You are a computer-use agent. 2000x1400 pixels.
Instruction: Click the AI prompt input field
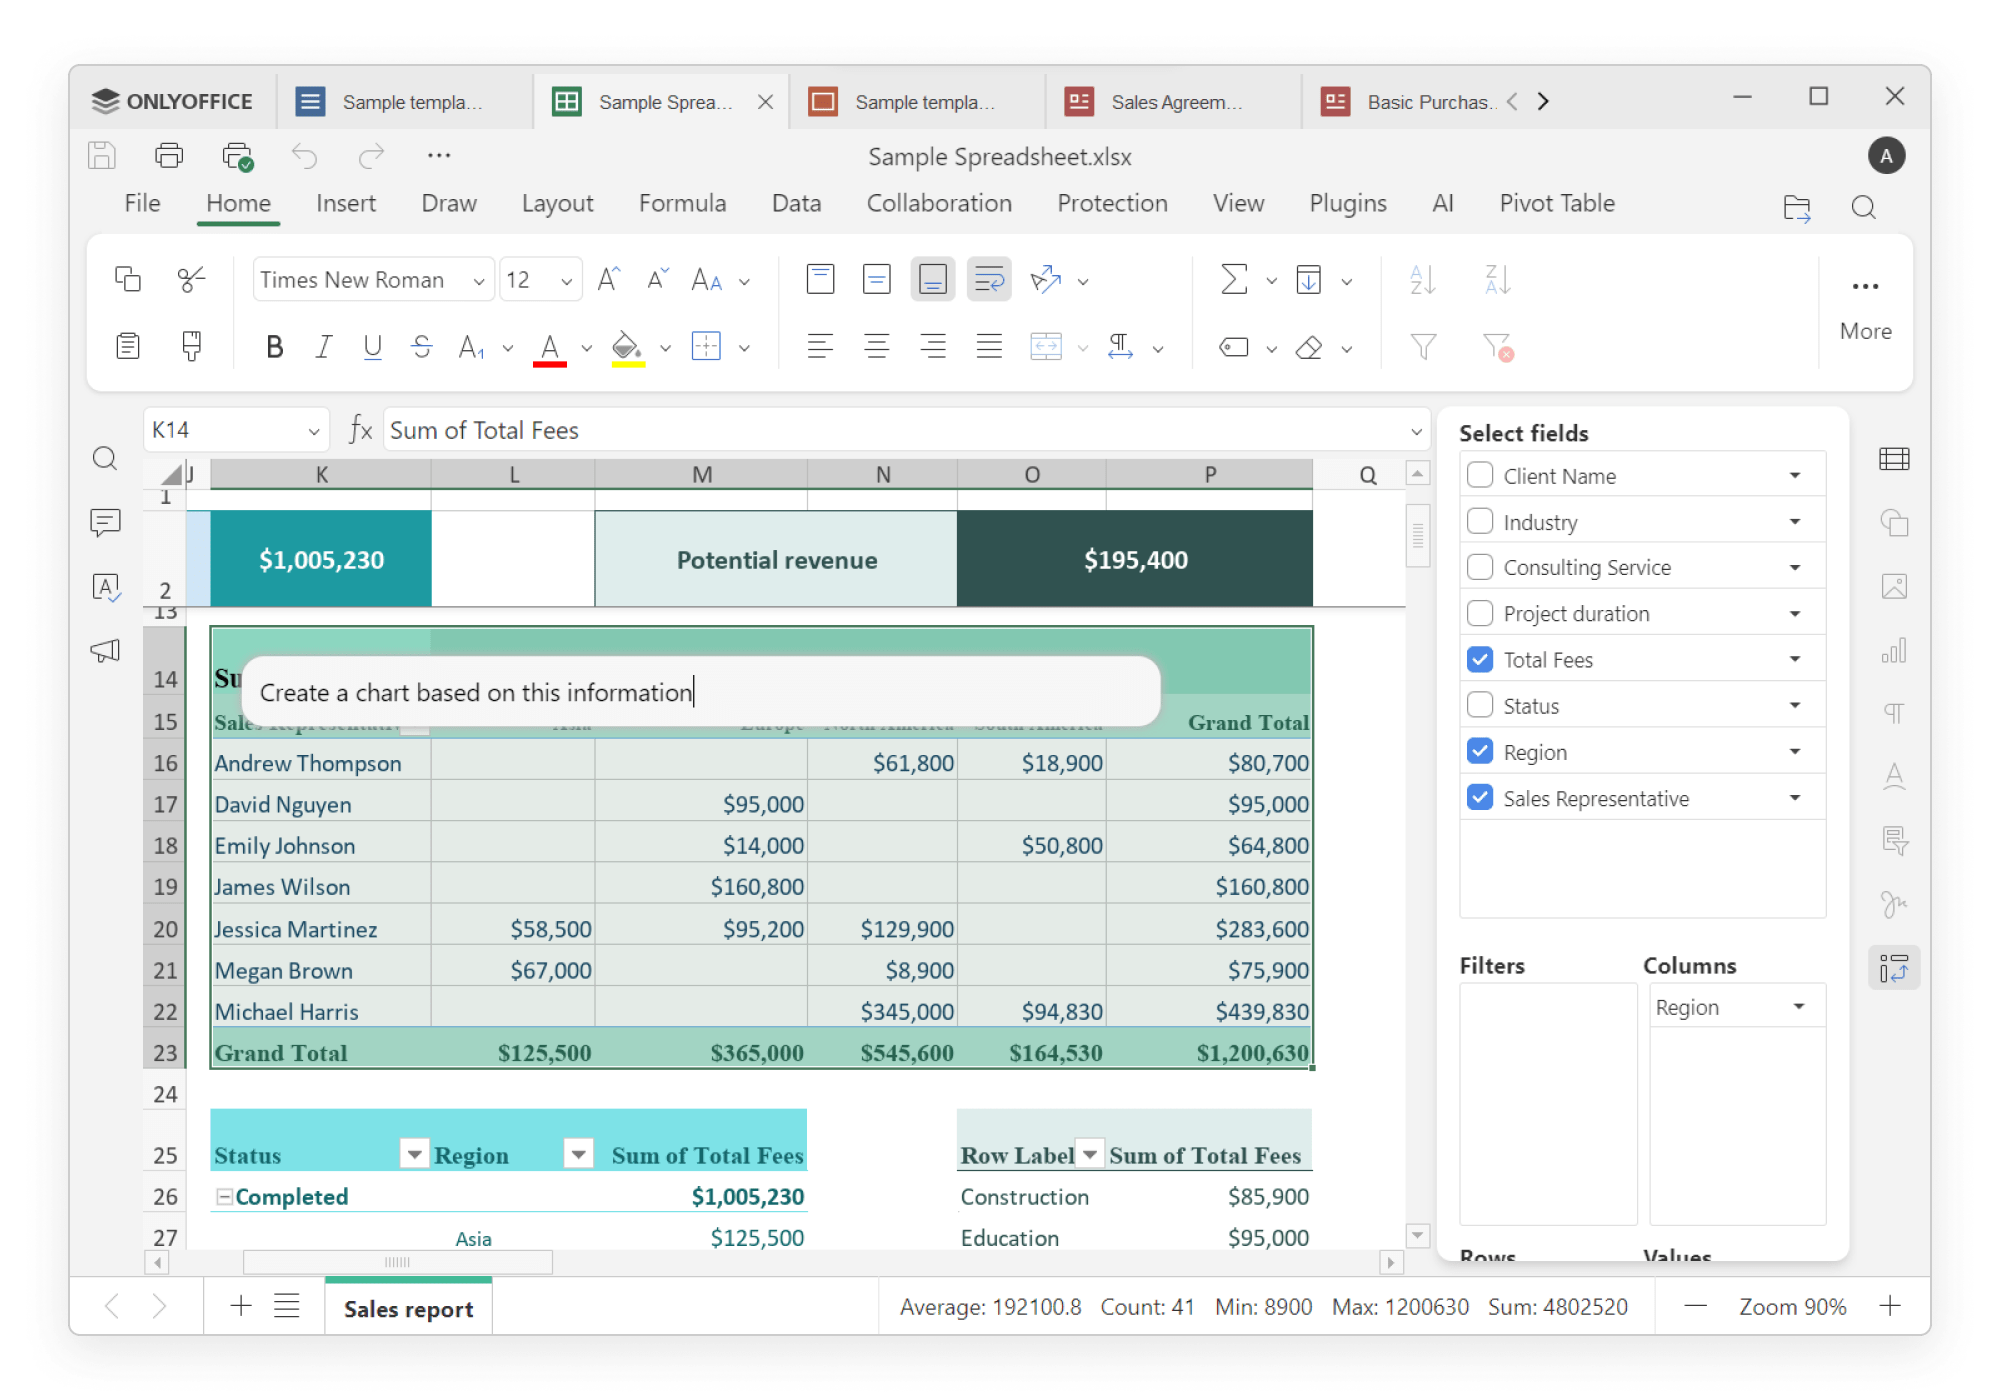[701, 692]
